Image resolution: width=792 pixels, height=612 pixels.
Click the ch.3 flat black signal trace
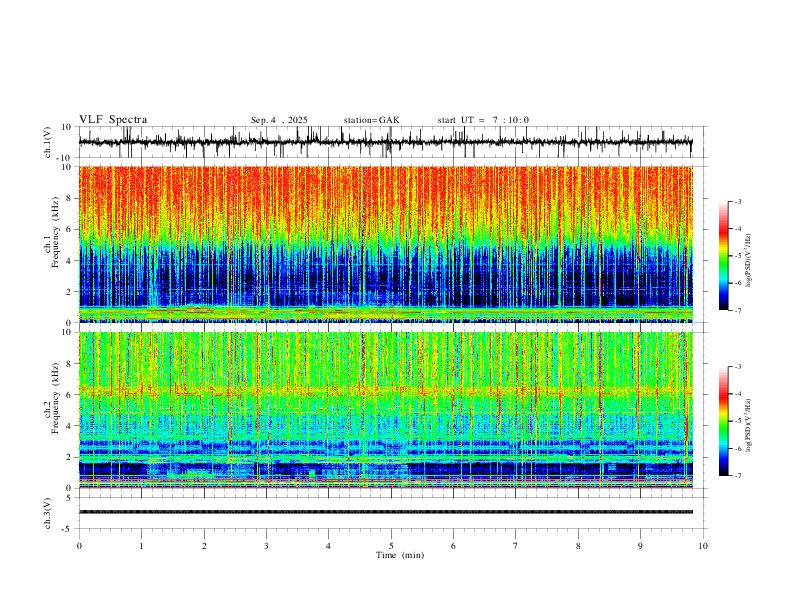coord(385,512)
